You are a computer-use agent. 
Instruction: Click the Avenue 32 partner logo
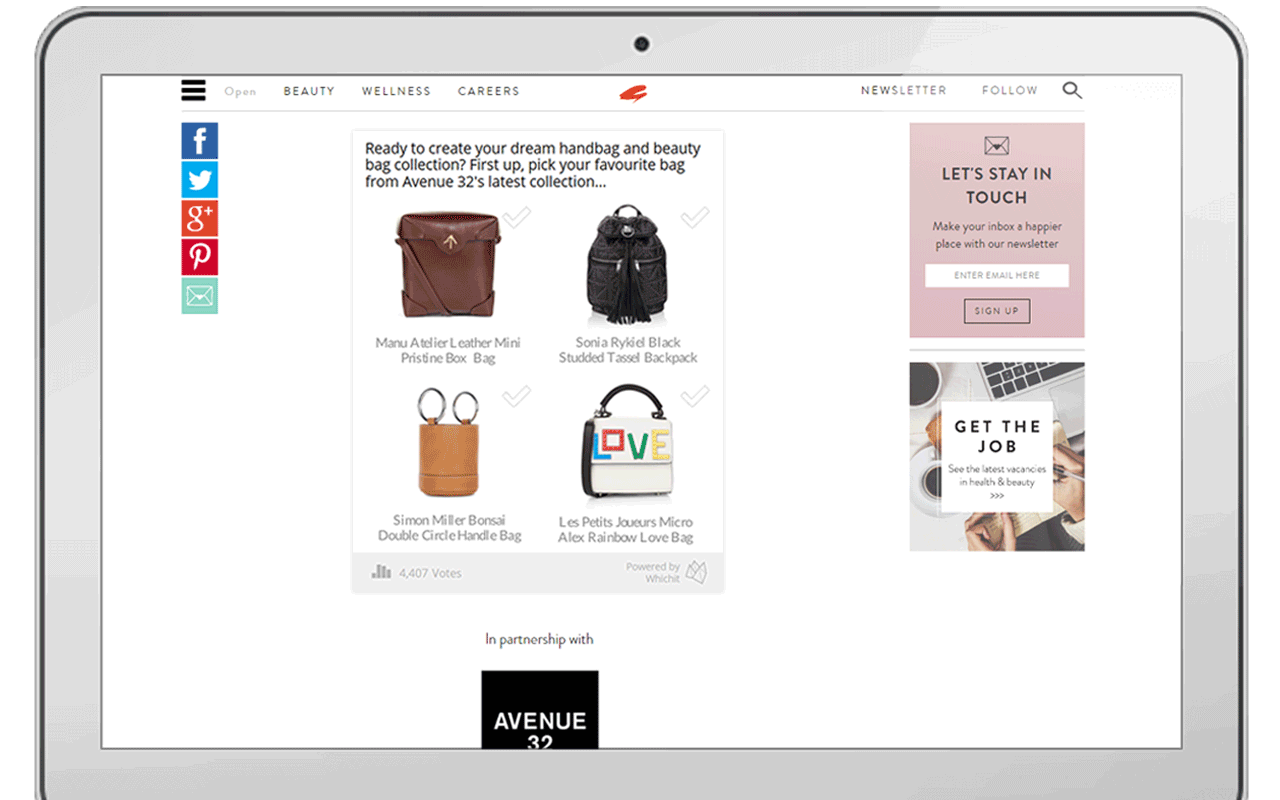click(x=540, y=710)
